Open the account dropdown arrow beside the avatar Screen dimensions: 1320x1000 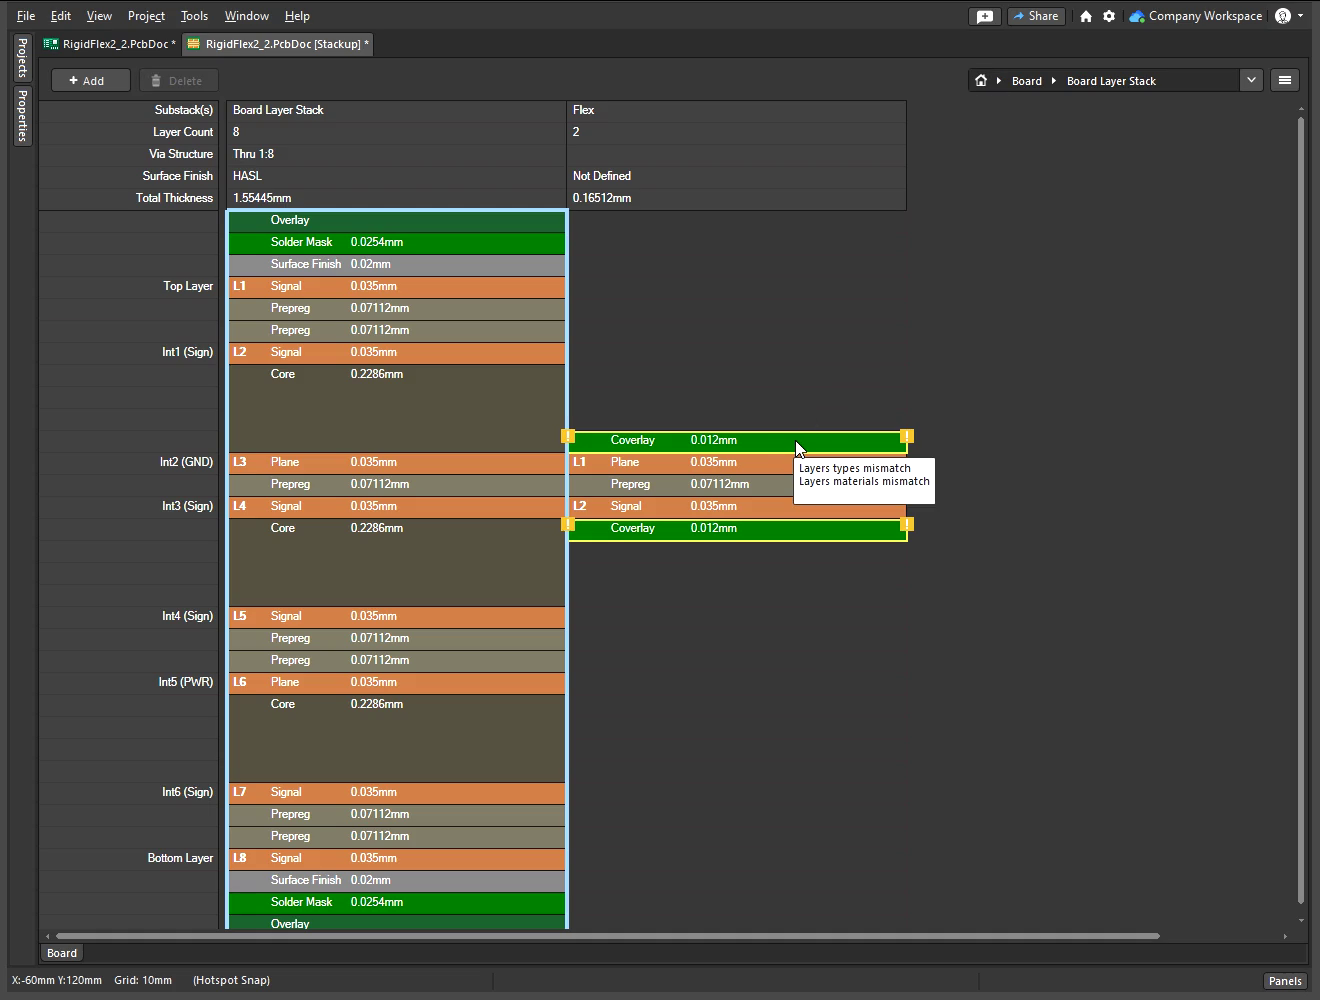[x=1302, y=16]
